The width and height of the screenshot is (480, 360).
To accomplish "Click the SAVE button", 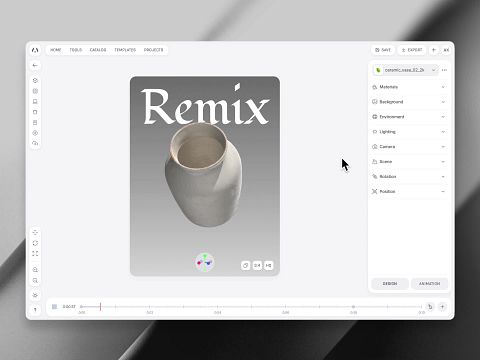I will click(x=383, y=50).
